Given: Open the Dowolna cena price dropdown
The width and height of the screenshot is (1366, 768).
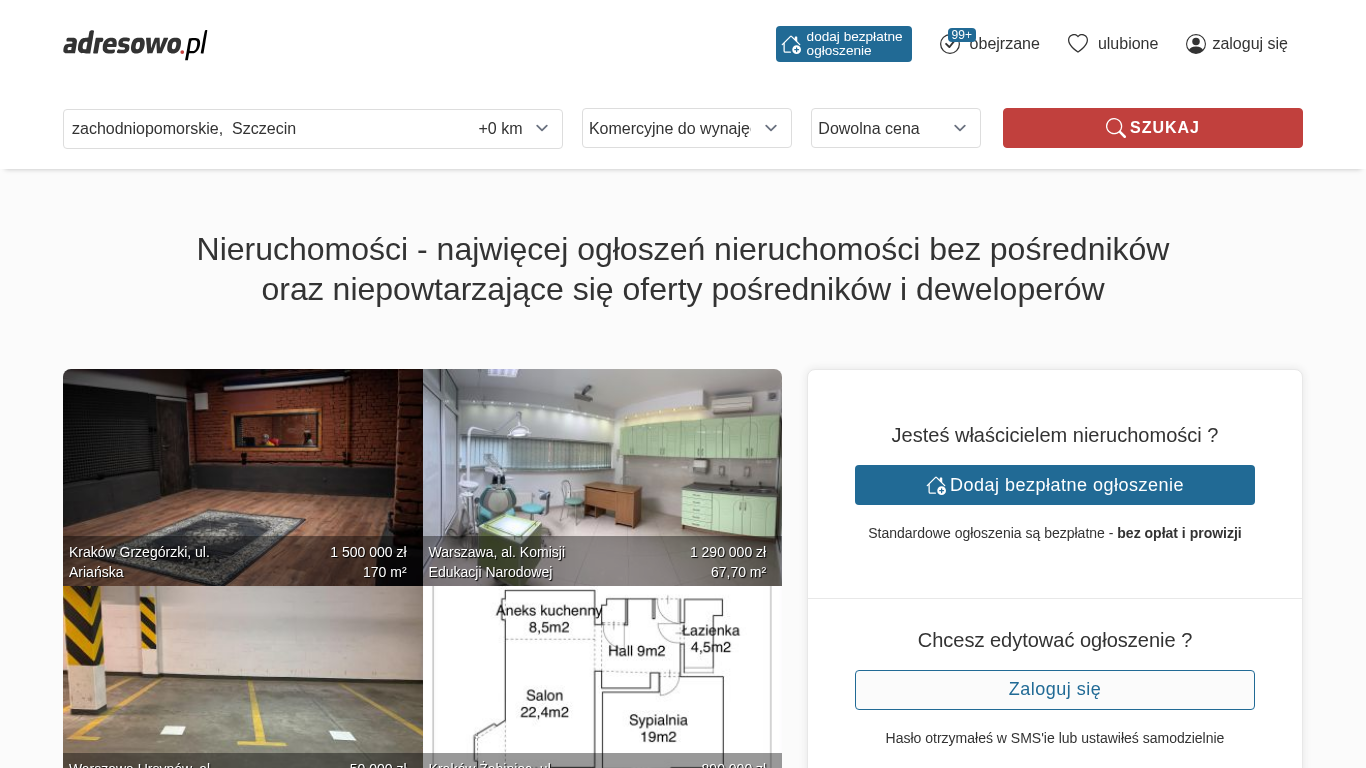Looking at the screenshot, I should pyautogui.click(x=895, y=128).
